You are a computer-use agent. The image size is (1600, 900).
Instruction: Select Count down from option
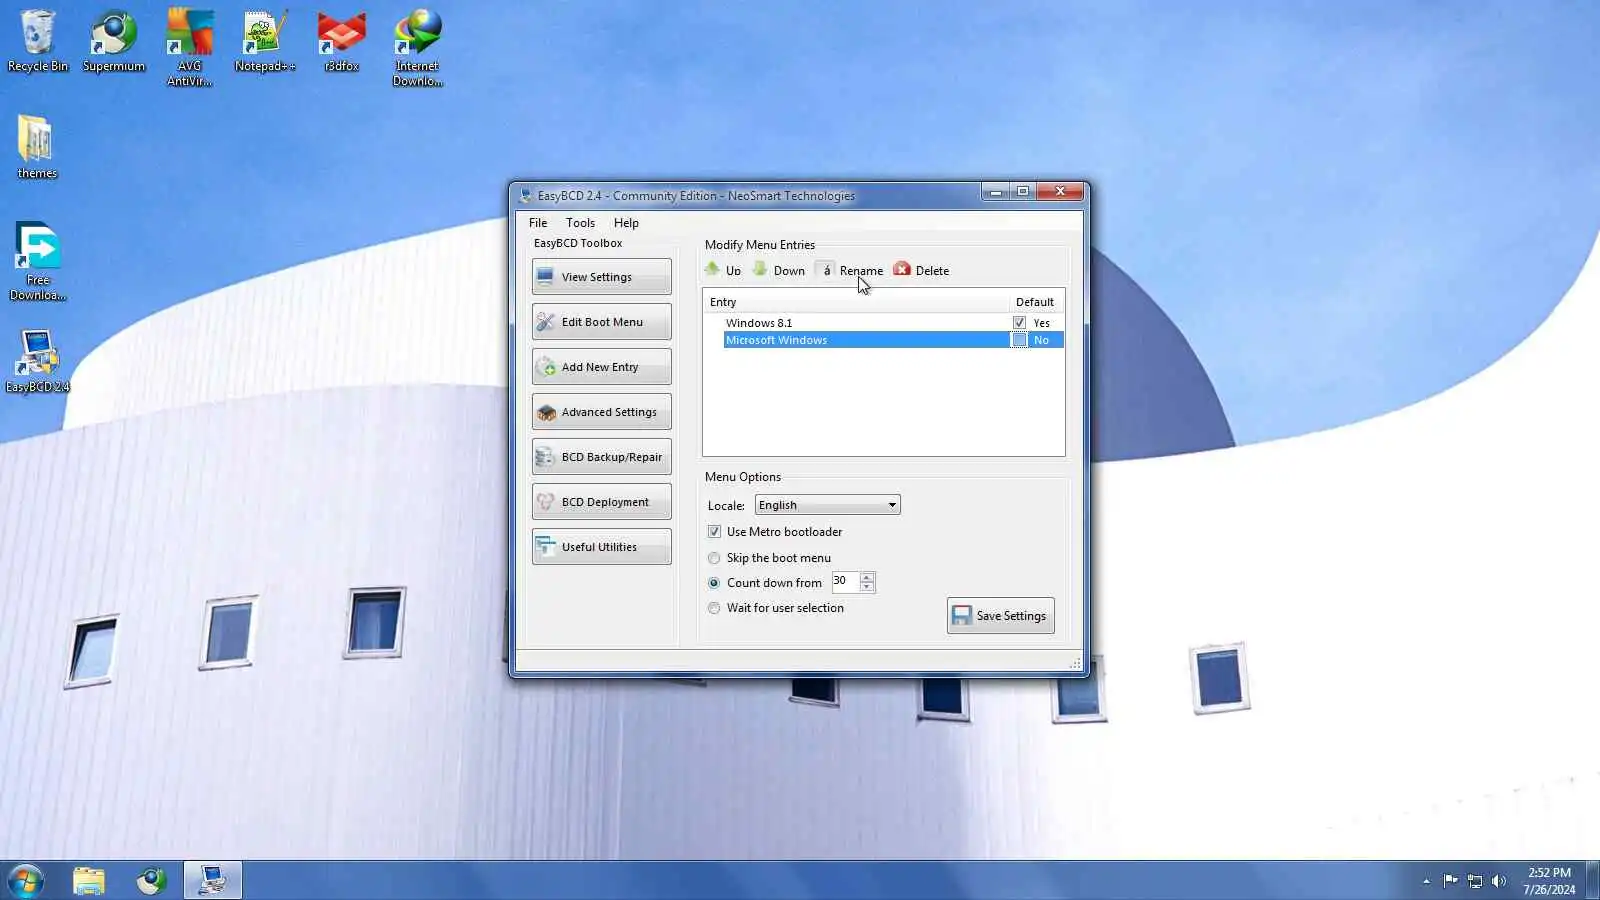click(x=714, y=583)
